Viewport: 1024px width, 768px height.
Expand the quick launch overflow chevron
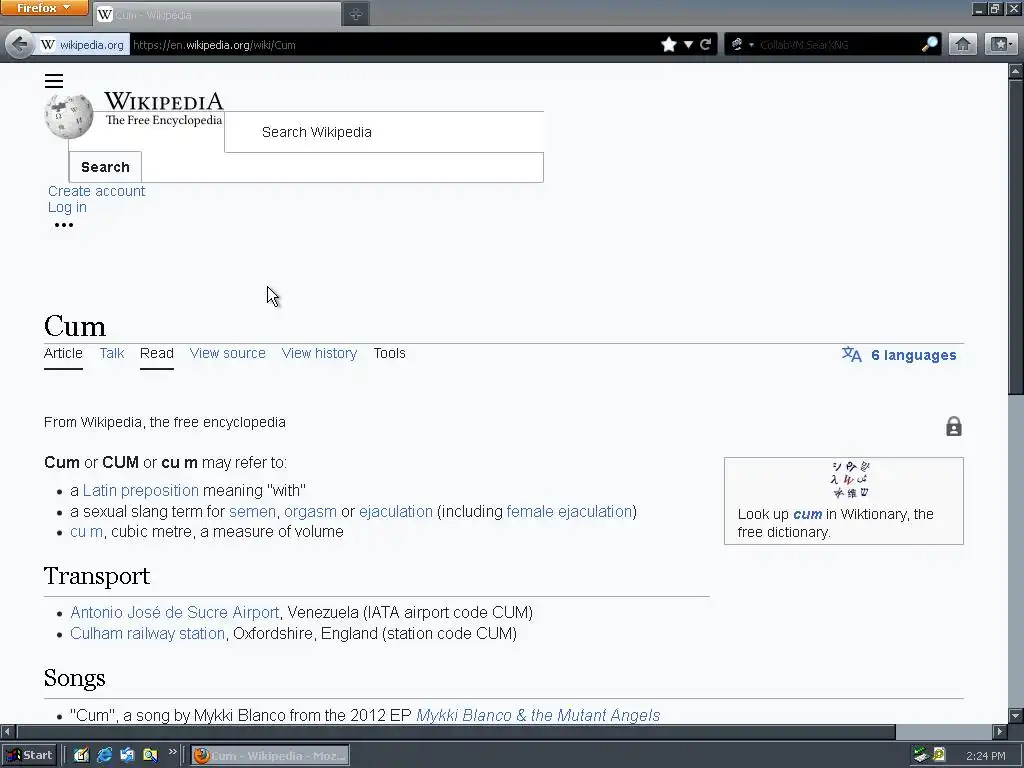coord(172,752)
